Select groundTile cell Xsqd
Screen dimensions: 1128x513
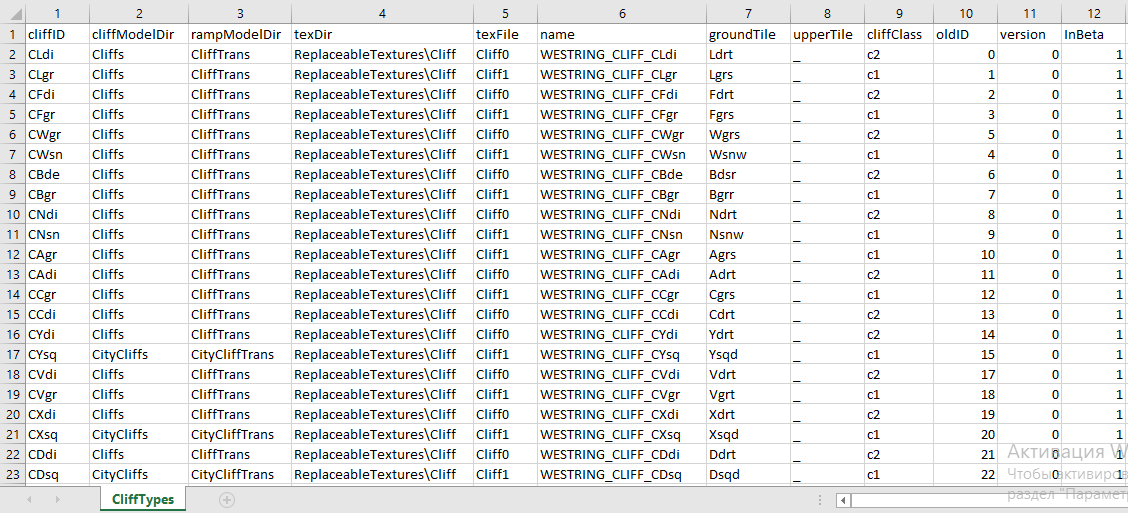click(748, 434)
